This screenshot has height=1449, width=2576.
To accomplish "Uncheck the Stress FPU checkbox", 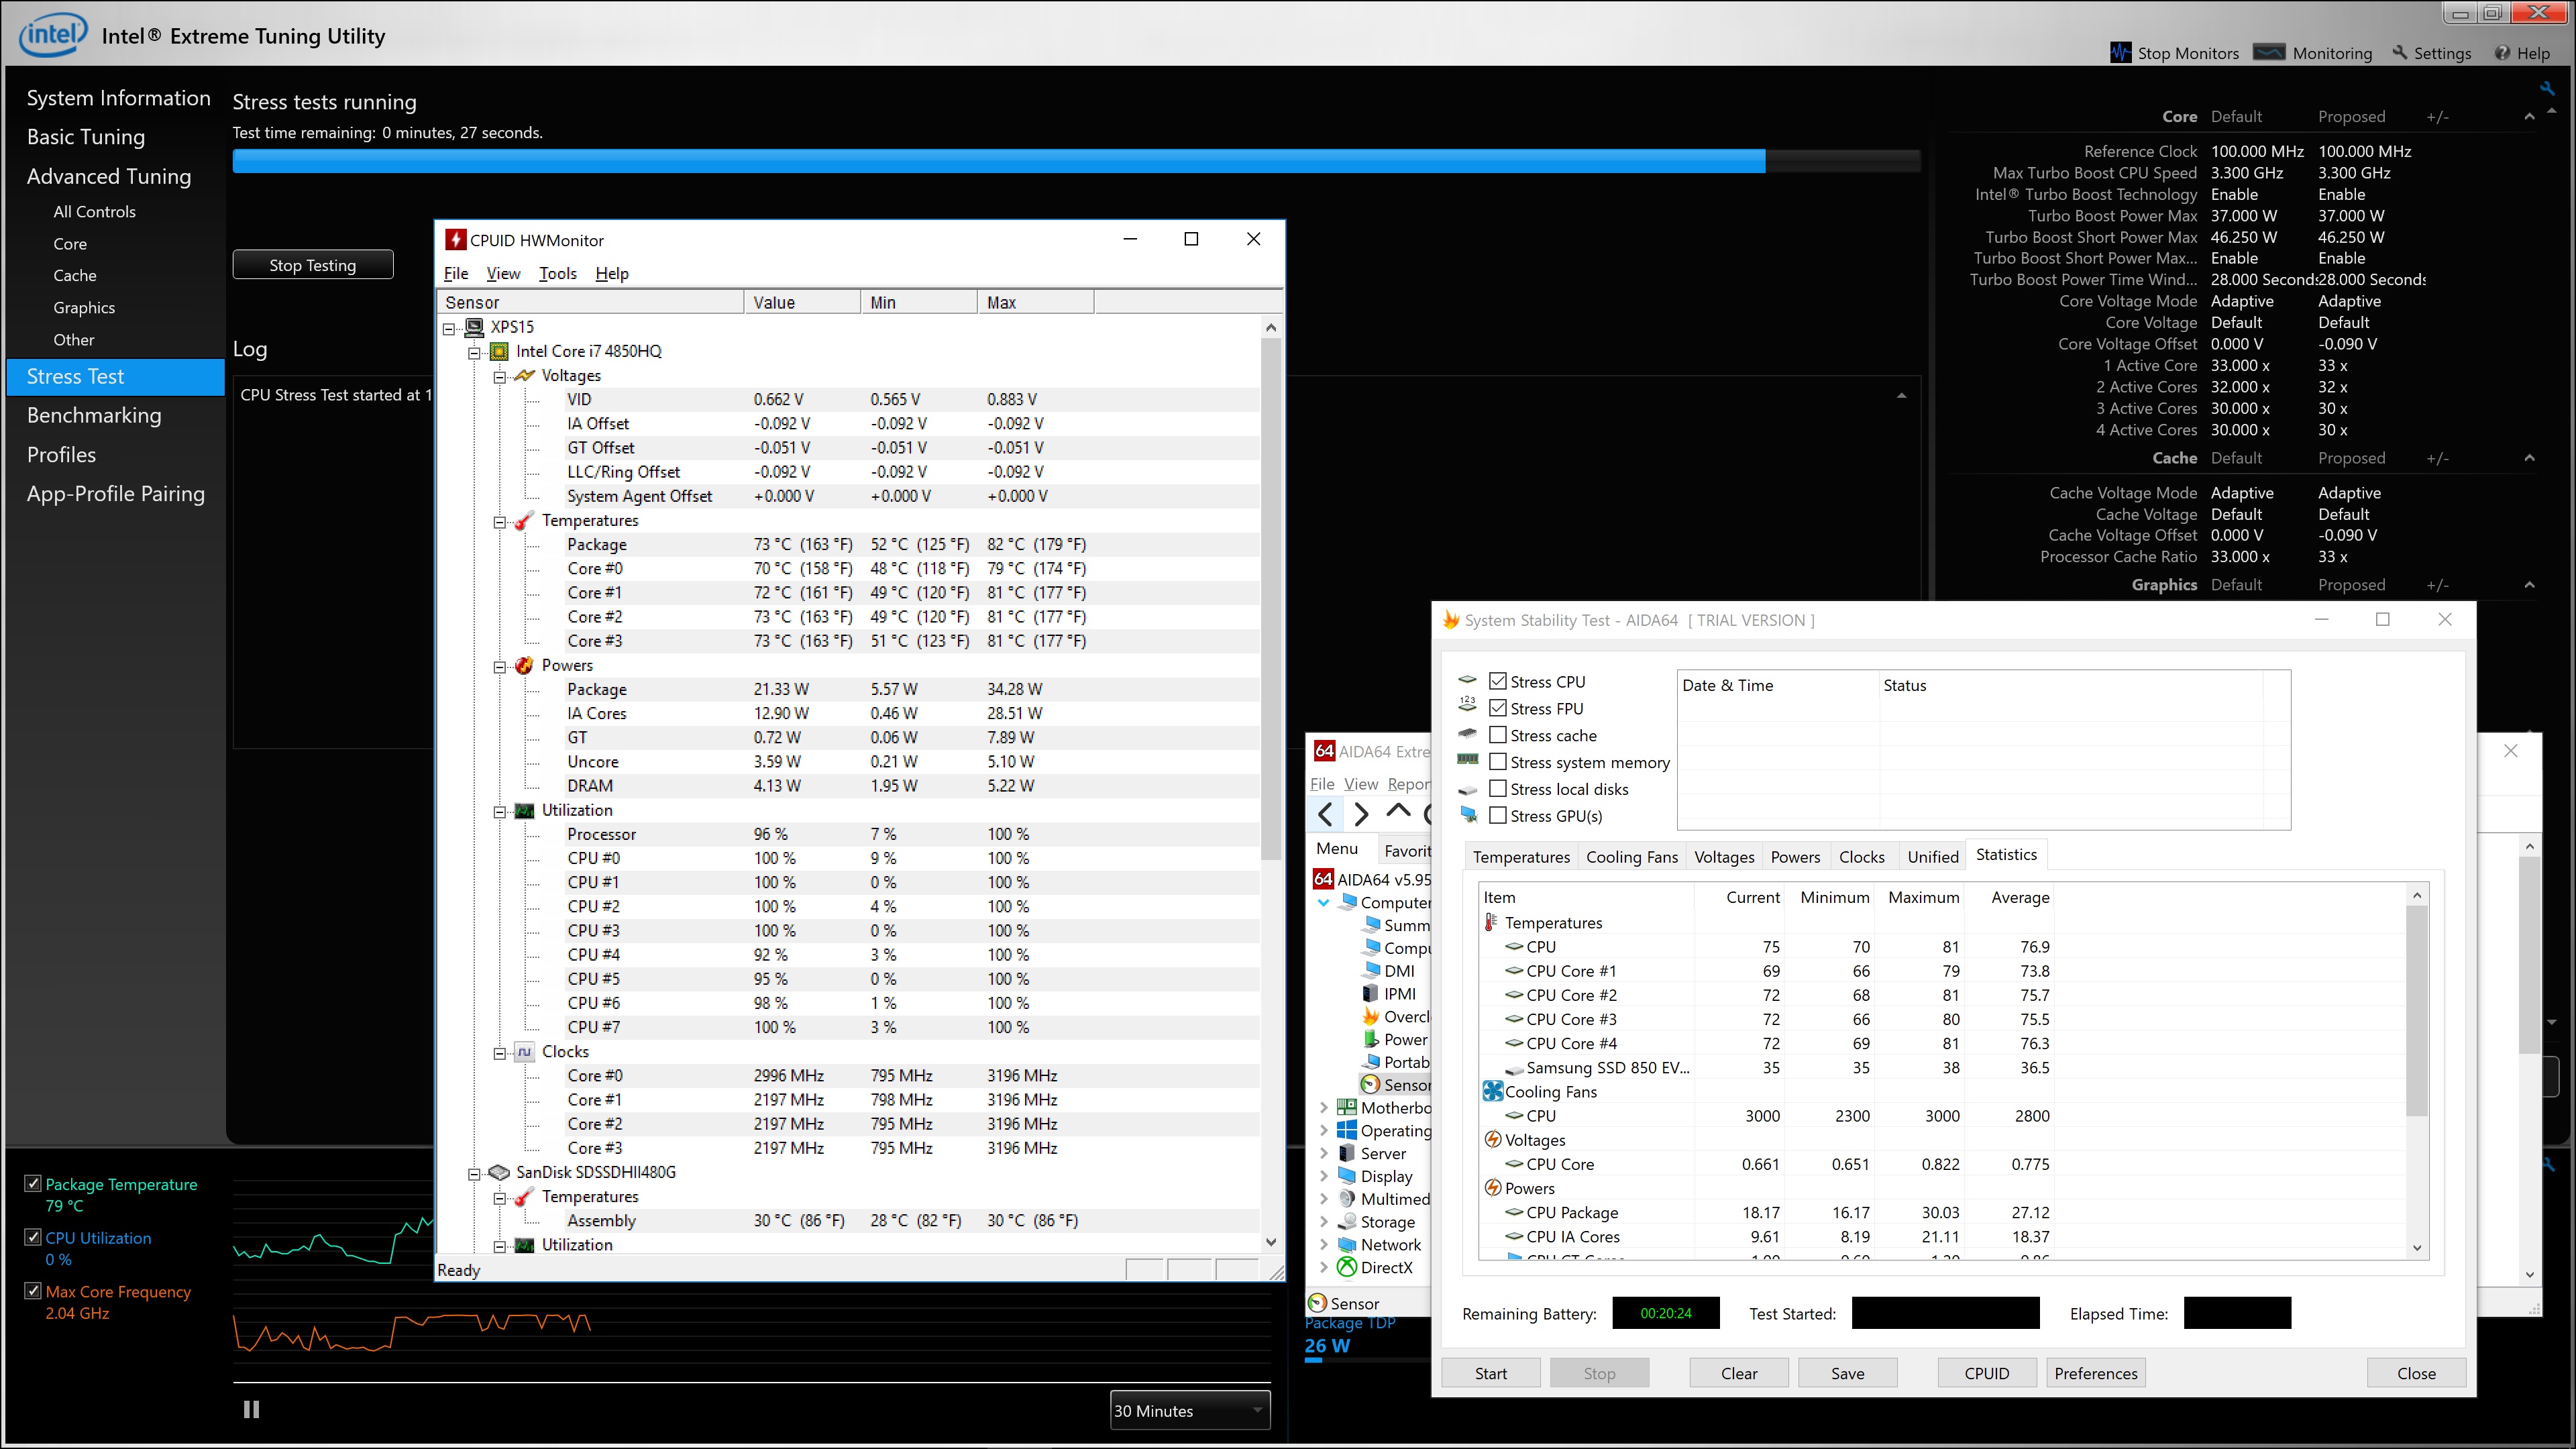I will point(1498,708).
